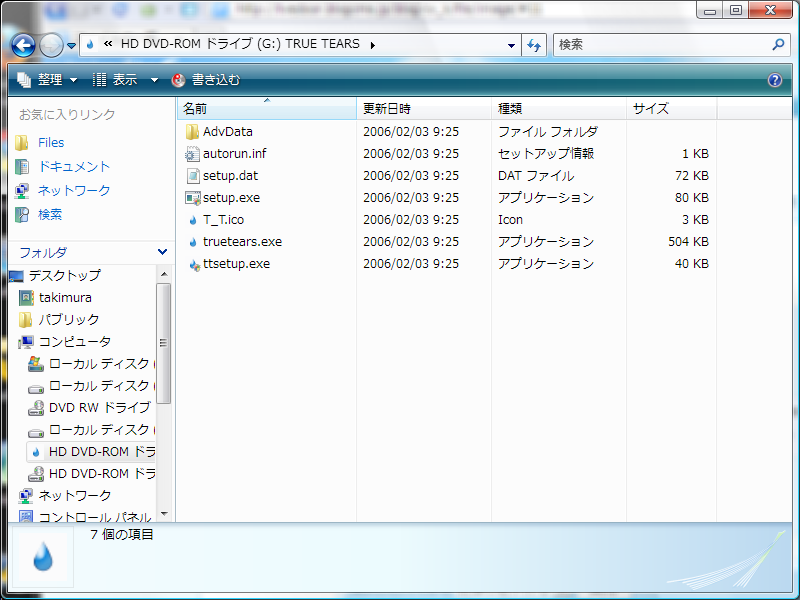The image size is (800, 600).
Task: Open help with the question mark icon
Action: coord(774,80)
